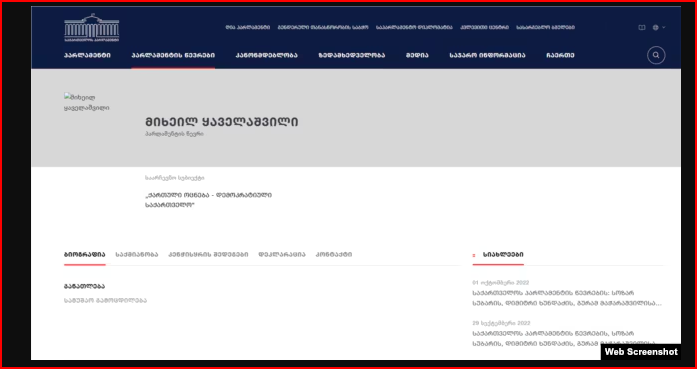Click the Parliament of Georgia building logo

pos(92,28)
